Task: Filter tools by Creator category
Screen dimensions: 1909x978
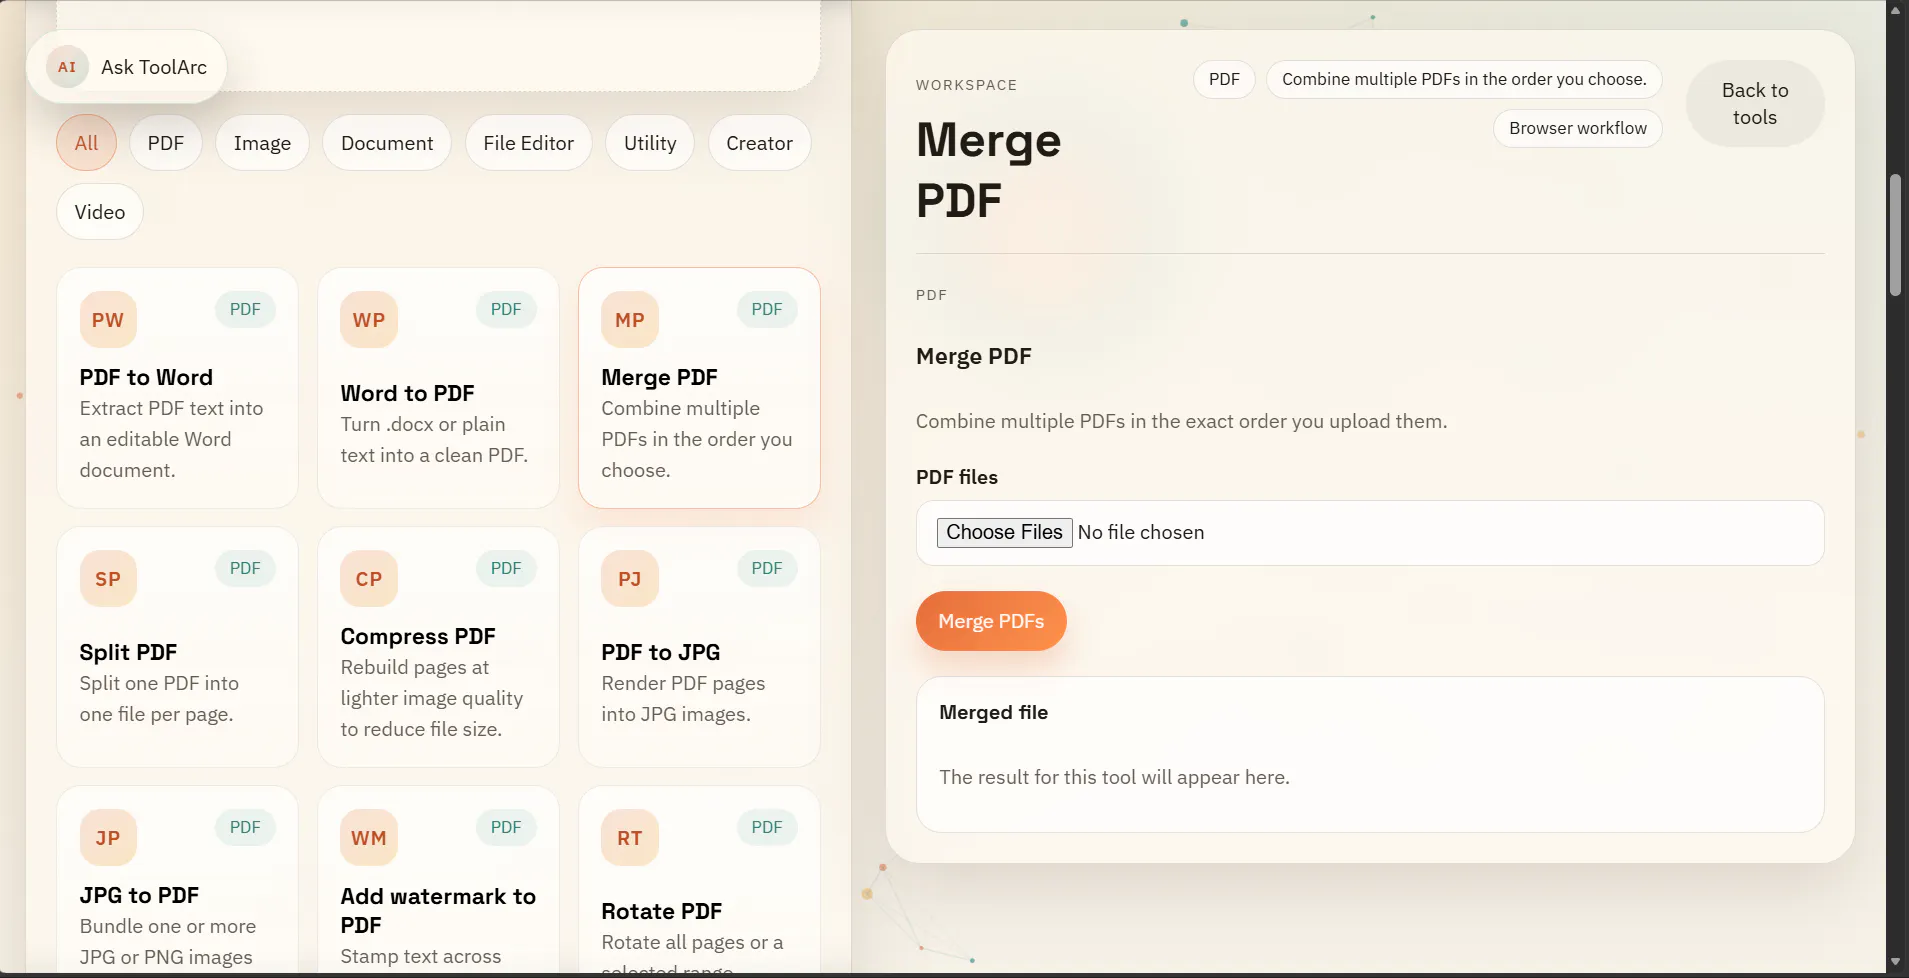Action: coord(760,143)
